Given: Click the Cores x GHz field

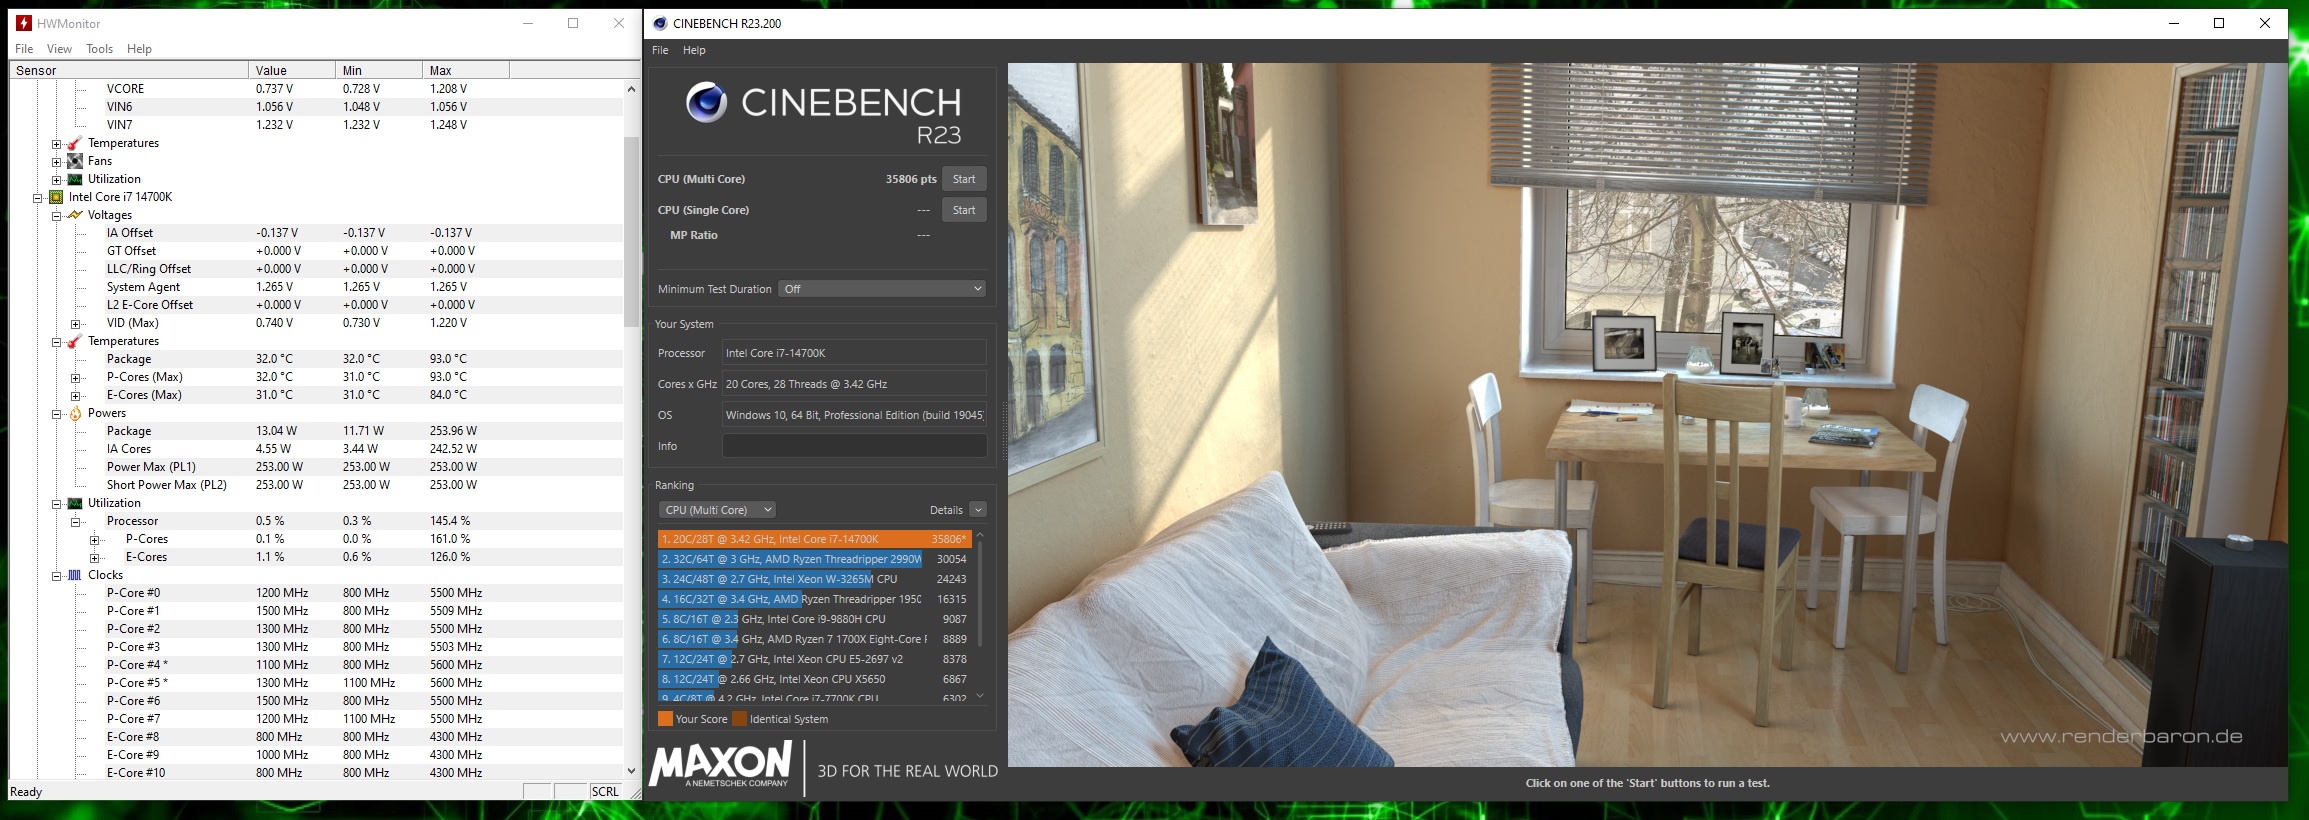Looking at the screenshot, I should (854, 384).
